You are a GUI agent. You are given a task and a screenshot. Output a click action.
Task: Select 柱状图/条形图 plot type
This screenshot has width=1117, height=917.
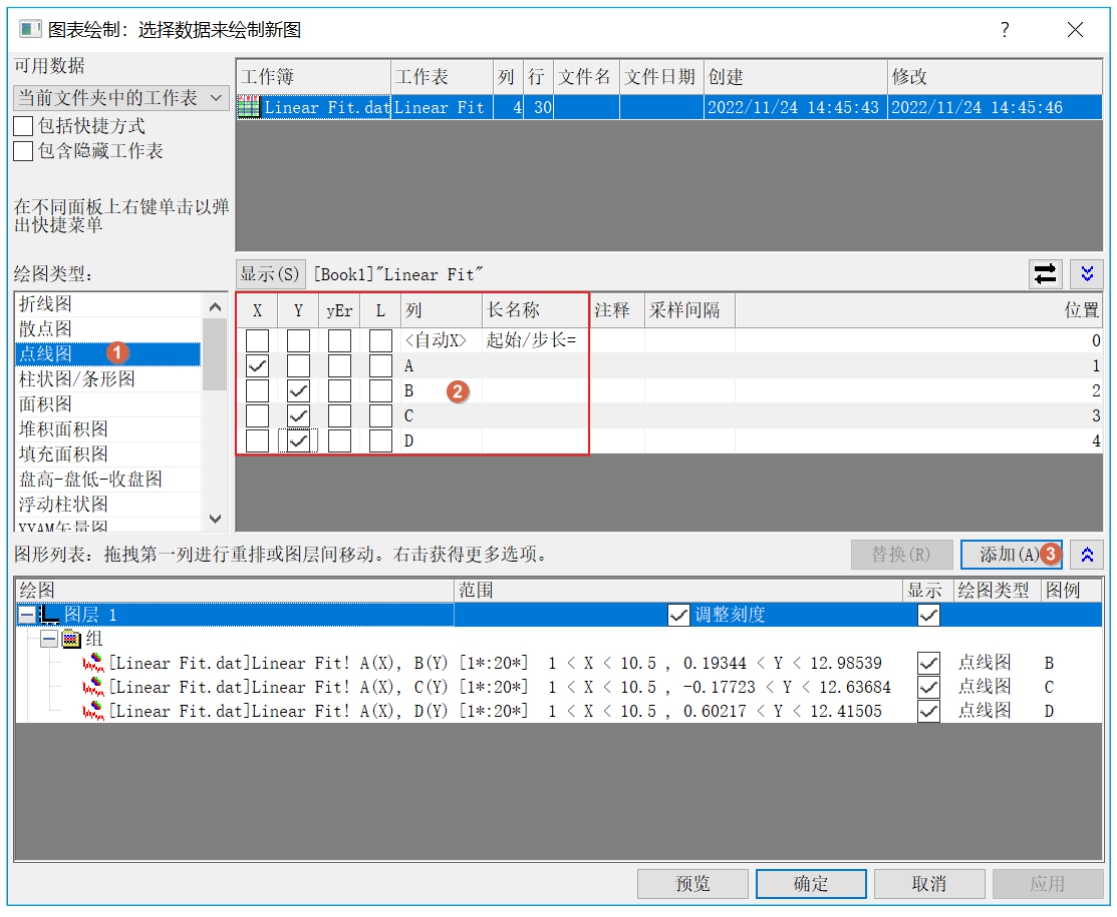pyautogui.click(x=77, y=379)
